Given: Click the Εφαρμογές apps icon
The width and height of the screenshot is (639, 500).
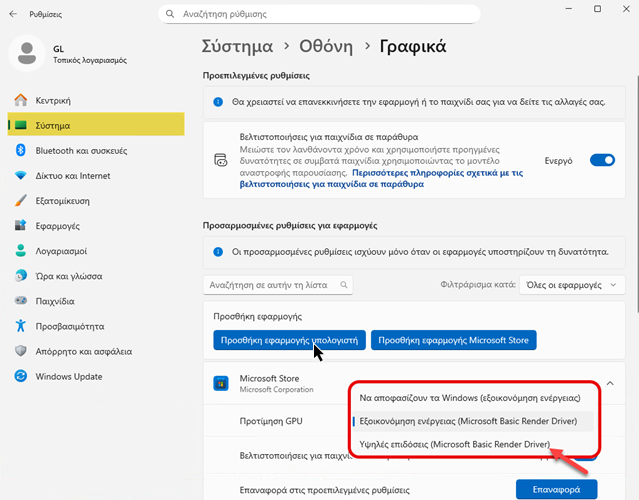Looking at the screenshot, I should tap(20, 226).
